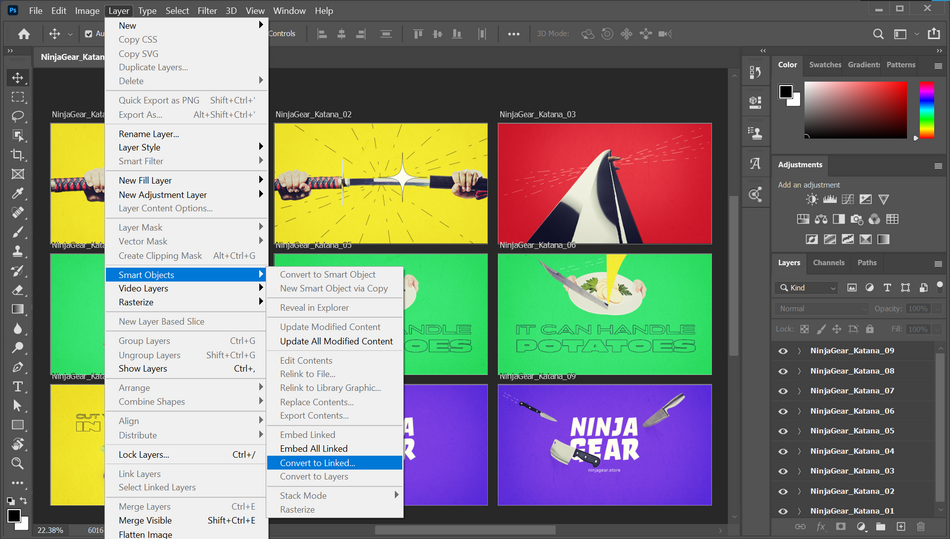
Task: Choose Embed All Linked menu item
Action: coord(334,449)
